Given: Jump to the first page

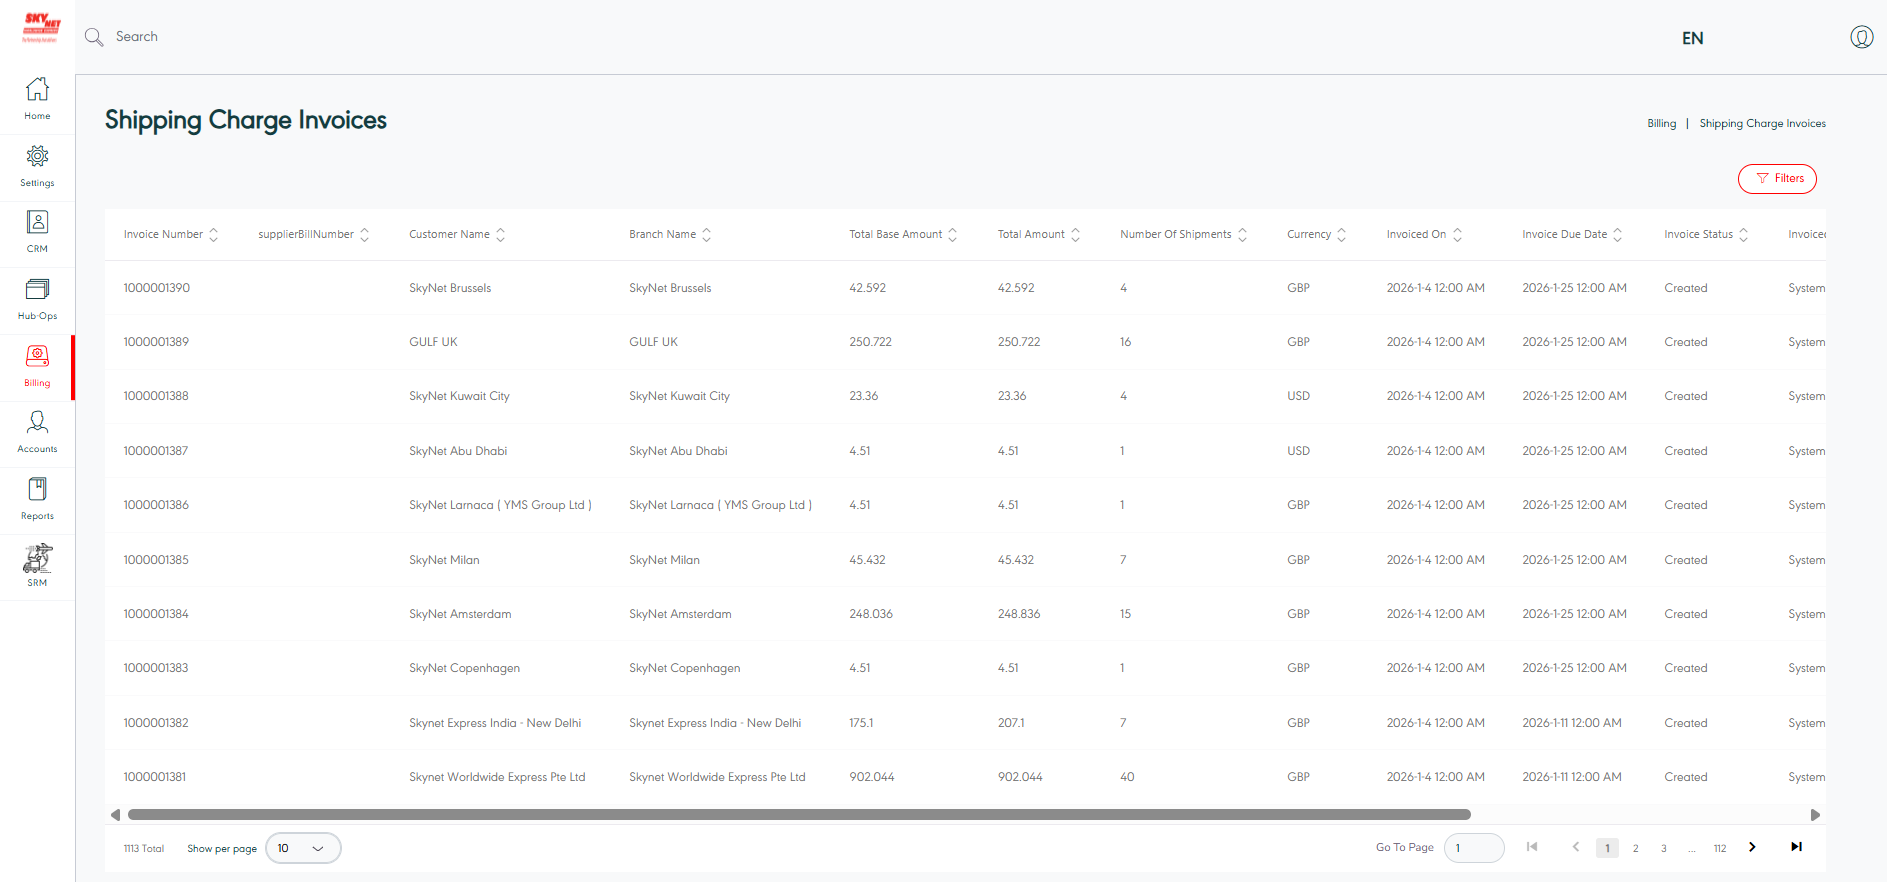Looking at the screenshot, I should click(x=1532, y=847).
